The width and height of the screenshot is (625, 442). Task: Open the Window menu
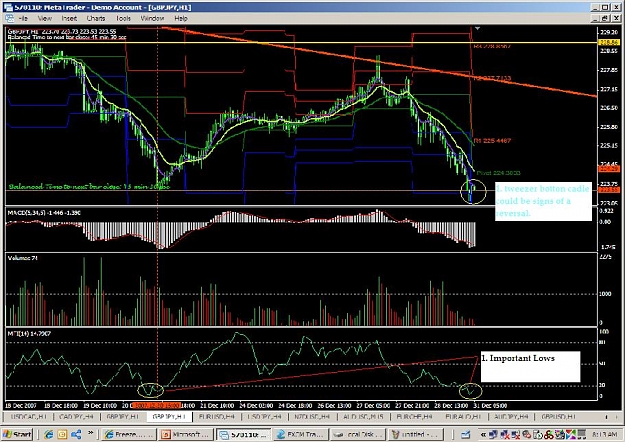[x=152, y=18]
